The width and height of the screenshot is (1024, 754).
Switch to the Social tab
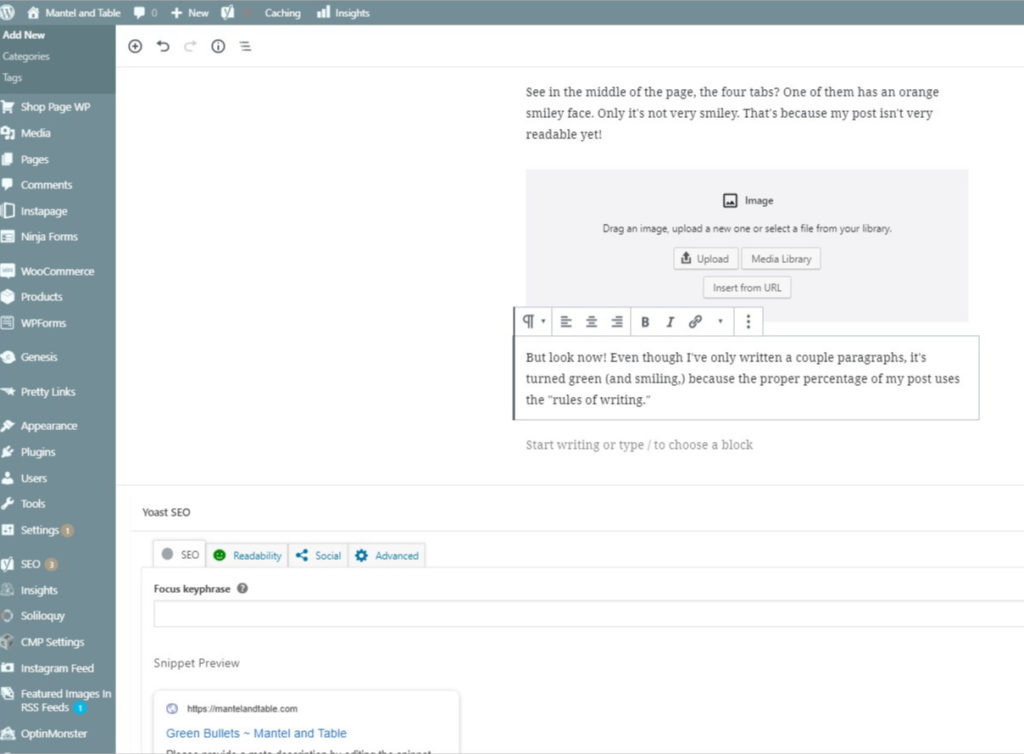(x=318, y=555)
